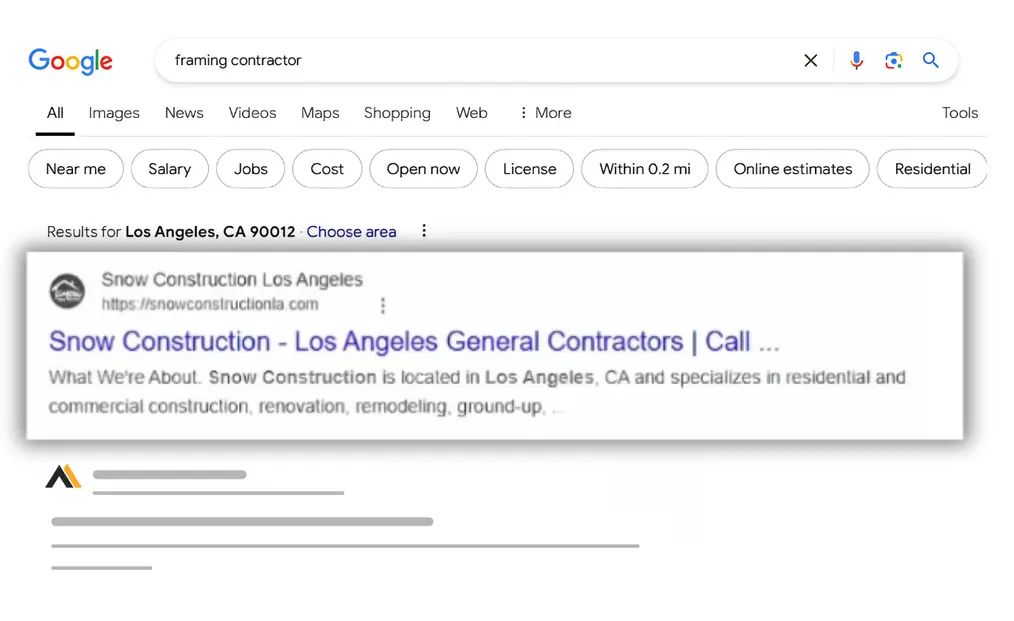Clear the search box with the X icon
The width and height of the screenshot is (1014, 621).
(x=810, y=61)
